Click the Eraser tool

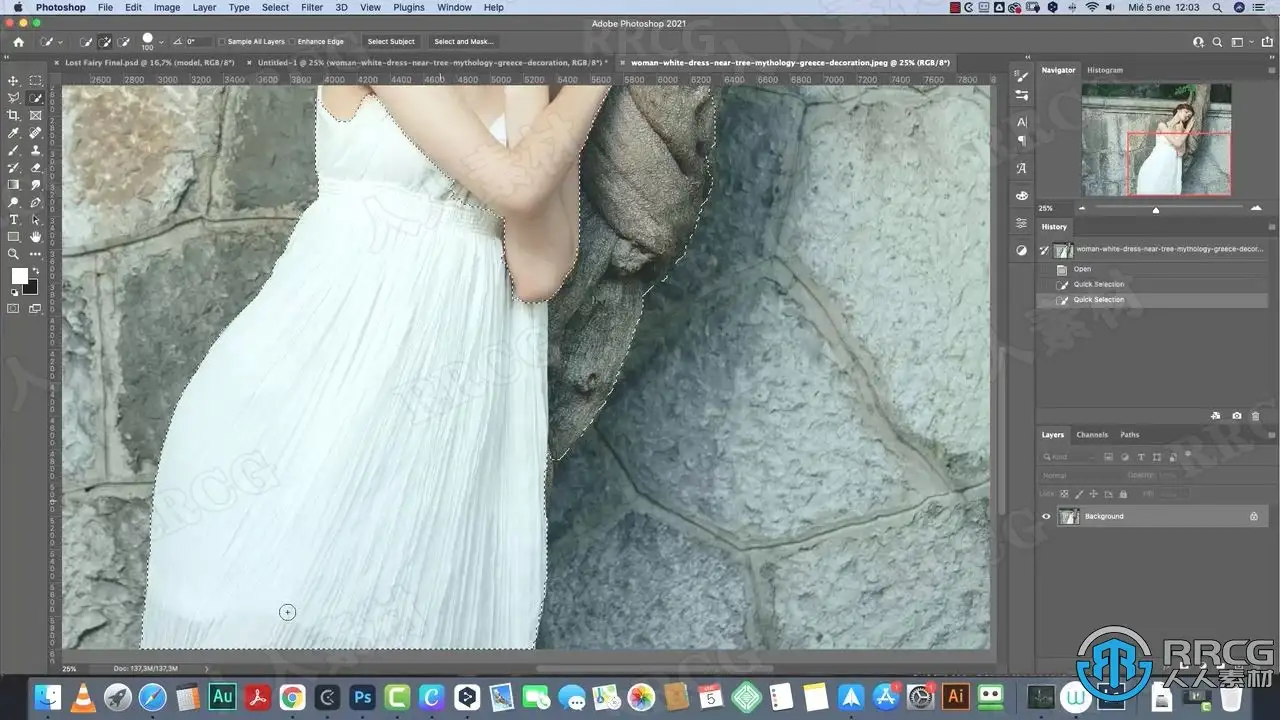(x=36, y=168)
